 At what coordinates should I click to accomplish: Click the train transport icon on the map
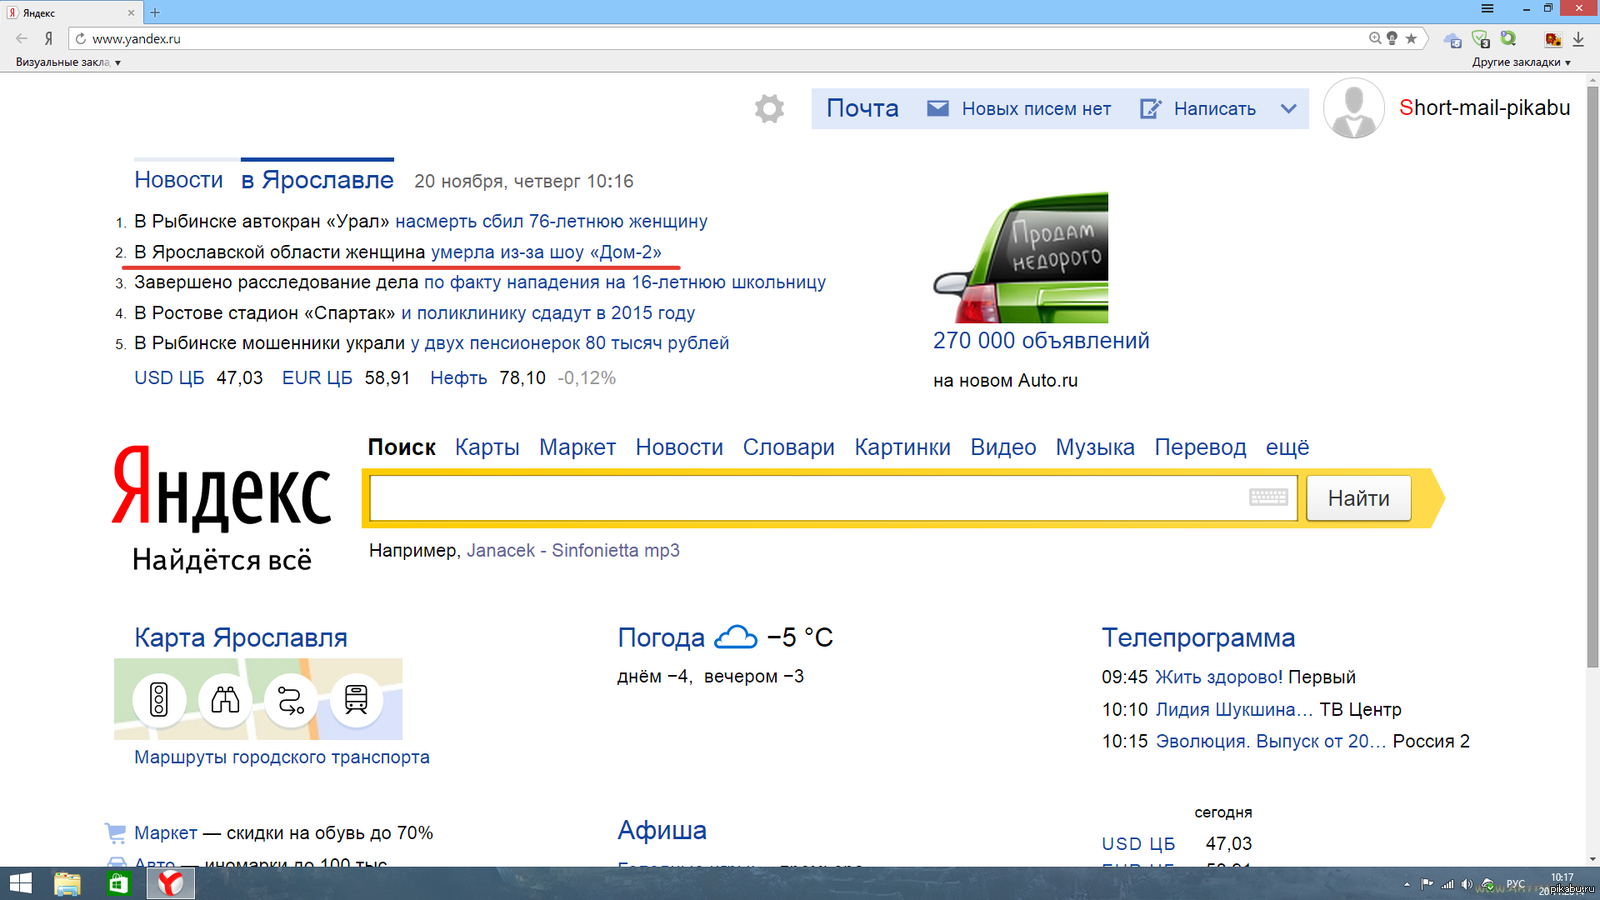(356, 699)
